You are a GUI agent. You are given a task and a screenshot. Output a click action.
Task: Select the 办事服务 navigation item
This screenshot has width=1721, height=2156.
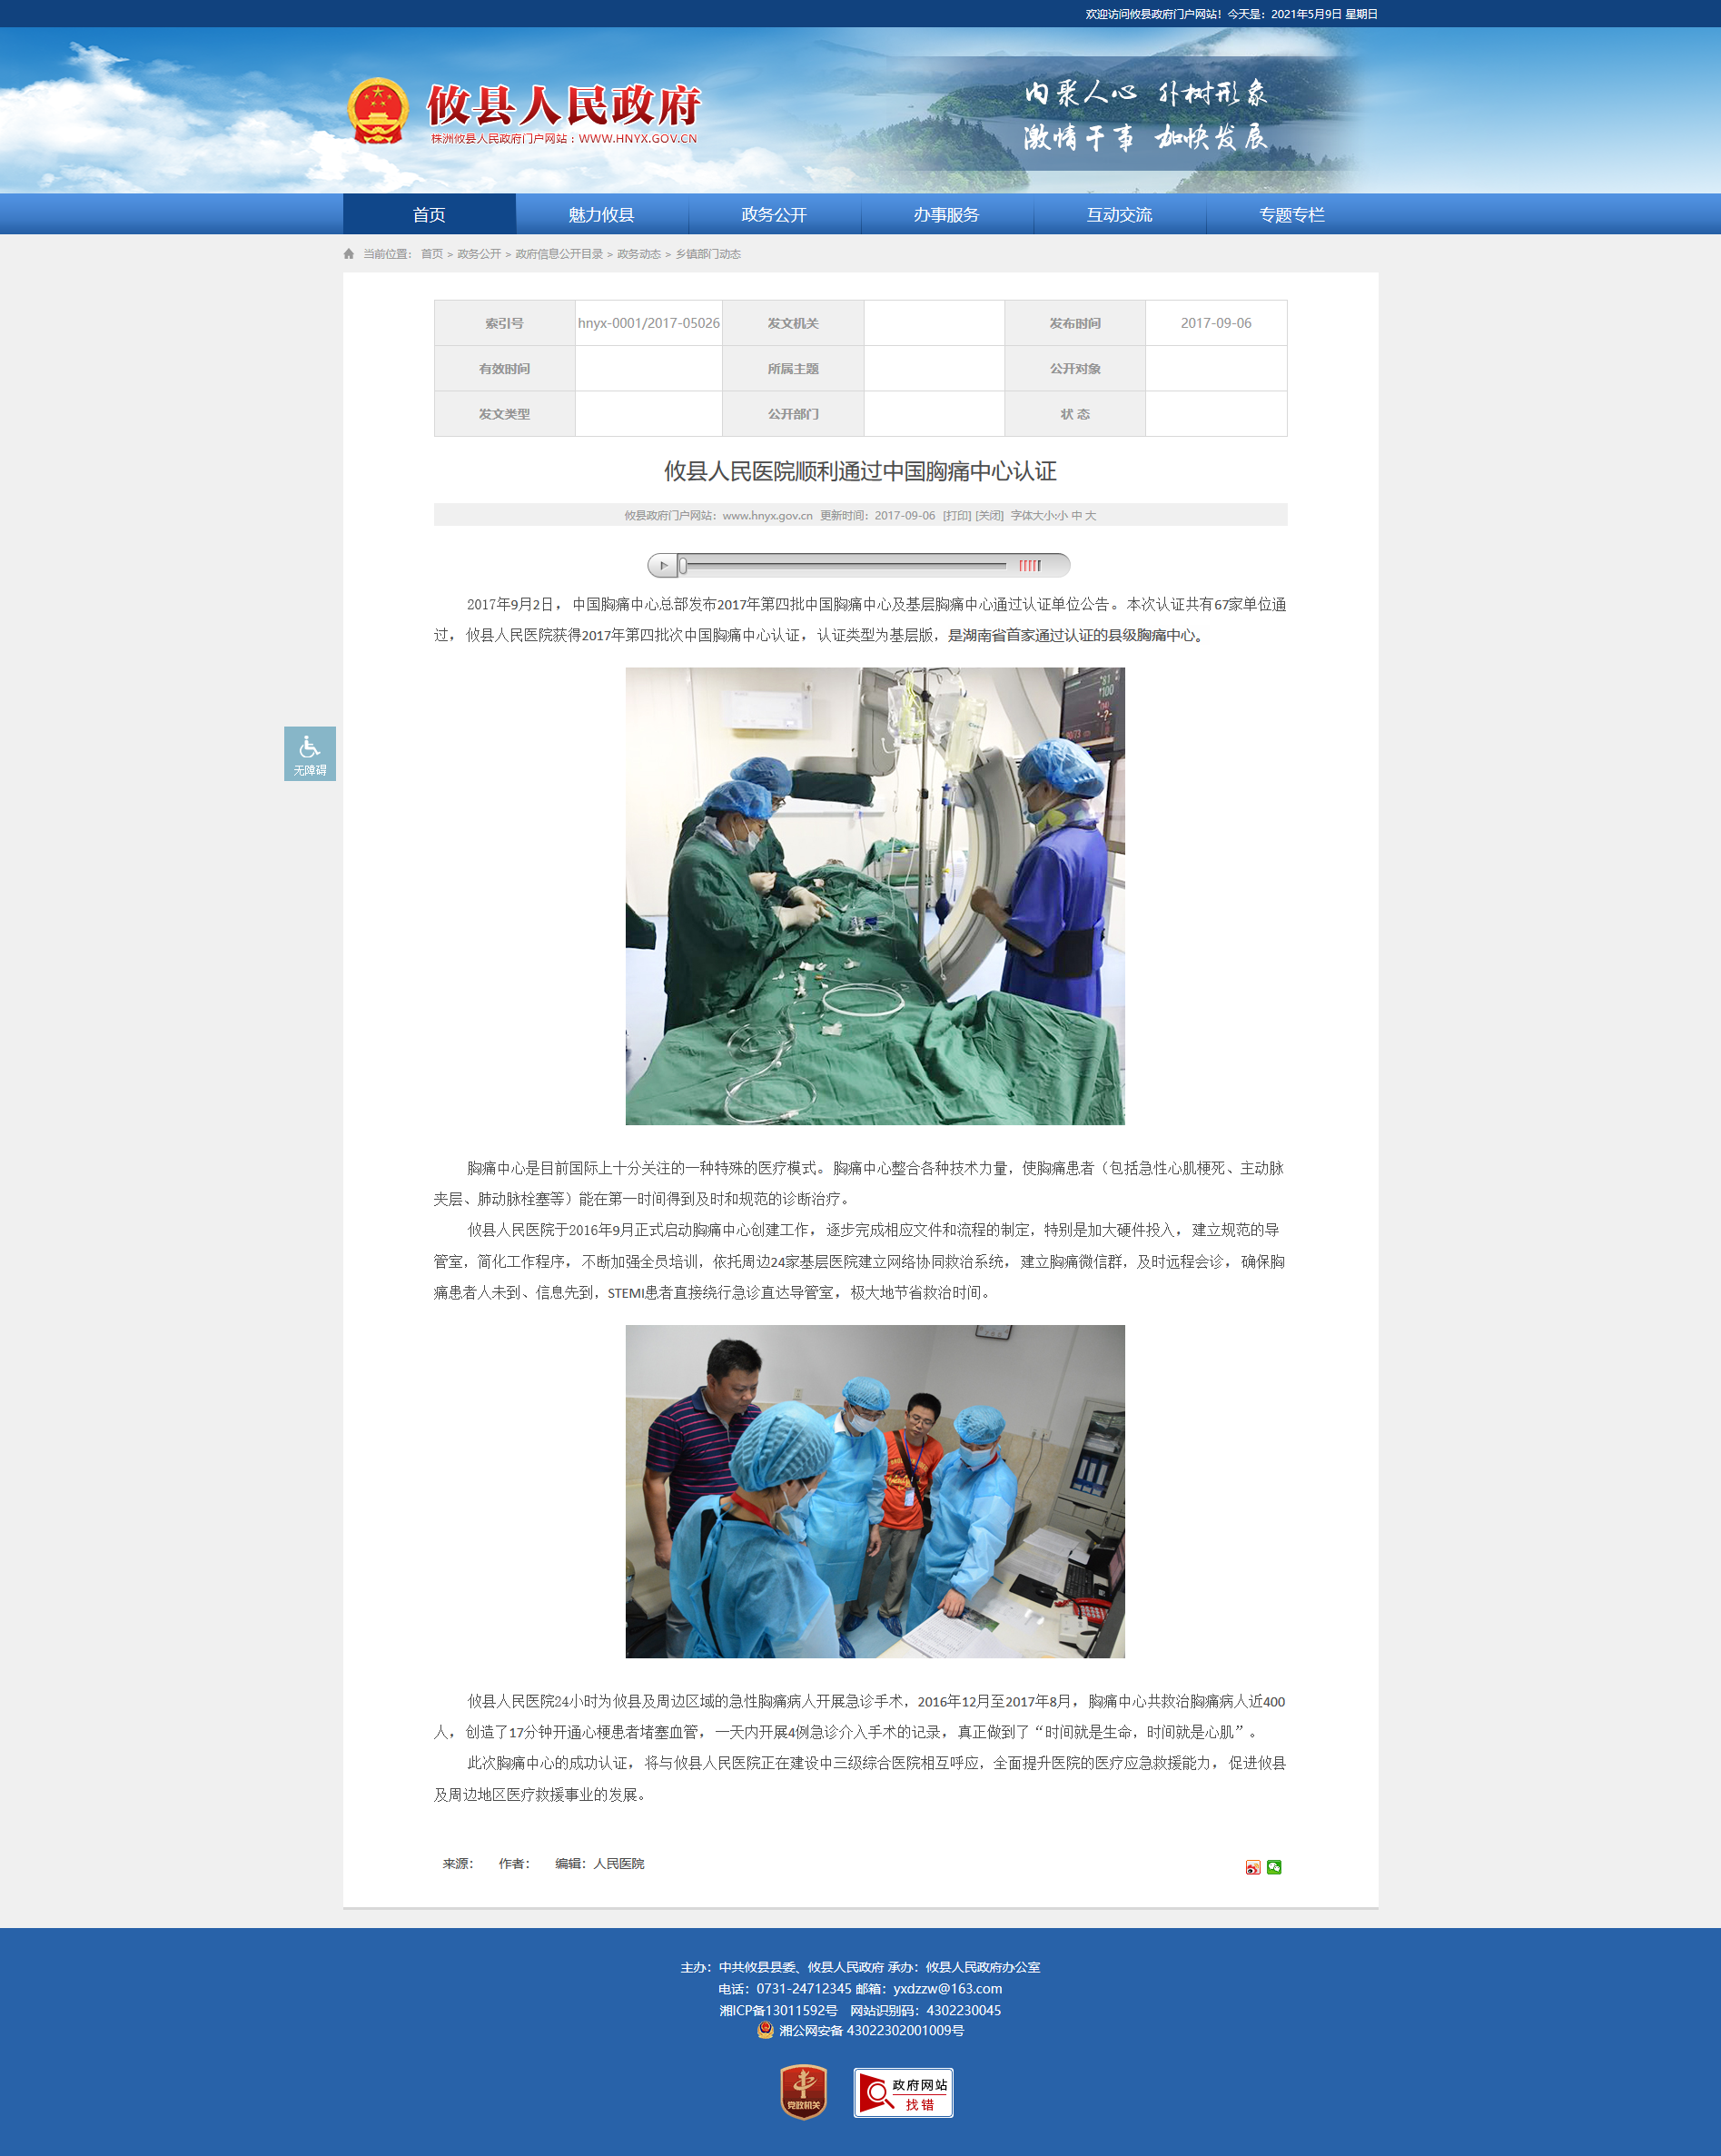pyautogui.click(x=946, y=215)
